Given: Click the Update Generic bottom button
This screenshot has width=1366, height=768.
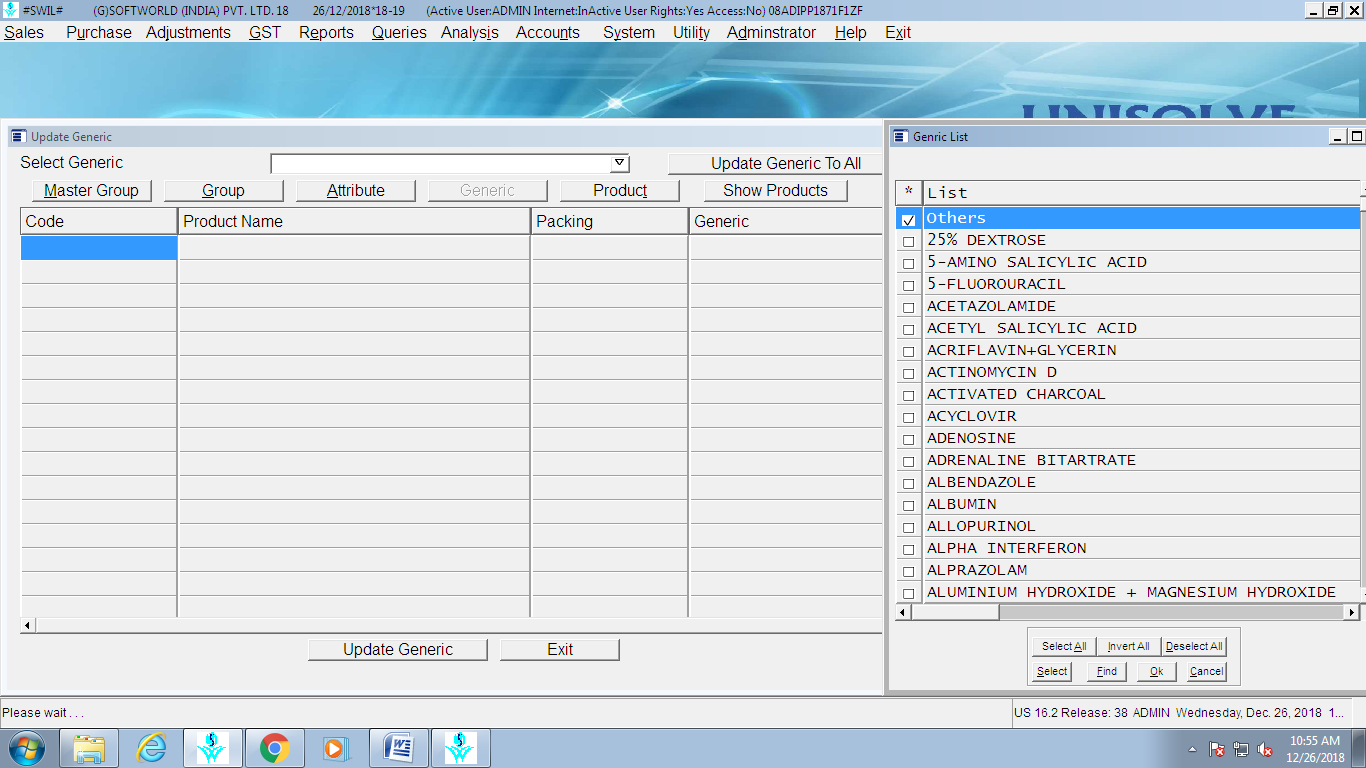Looking at the screenshot, I should [x=398, y=649].
